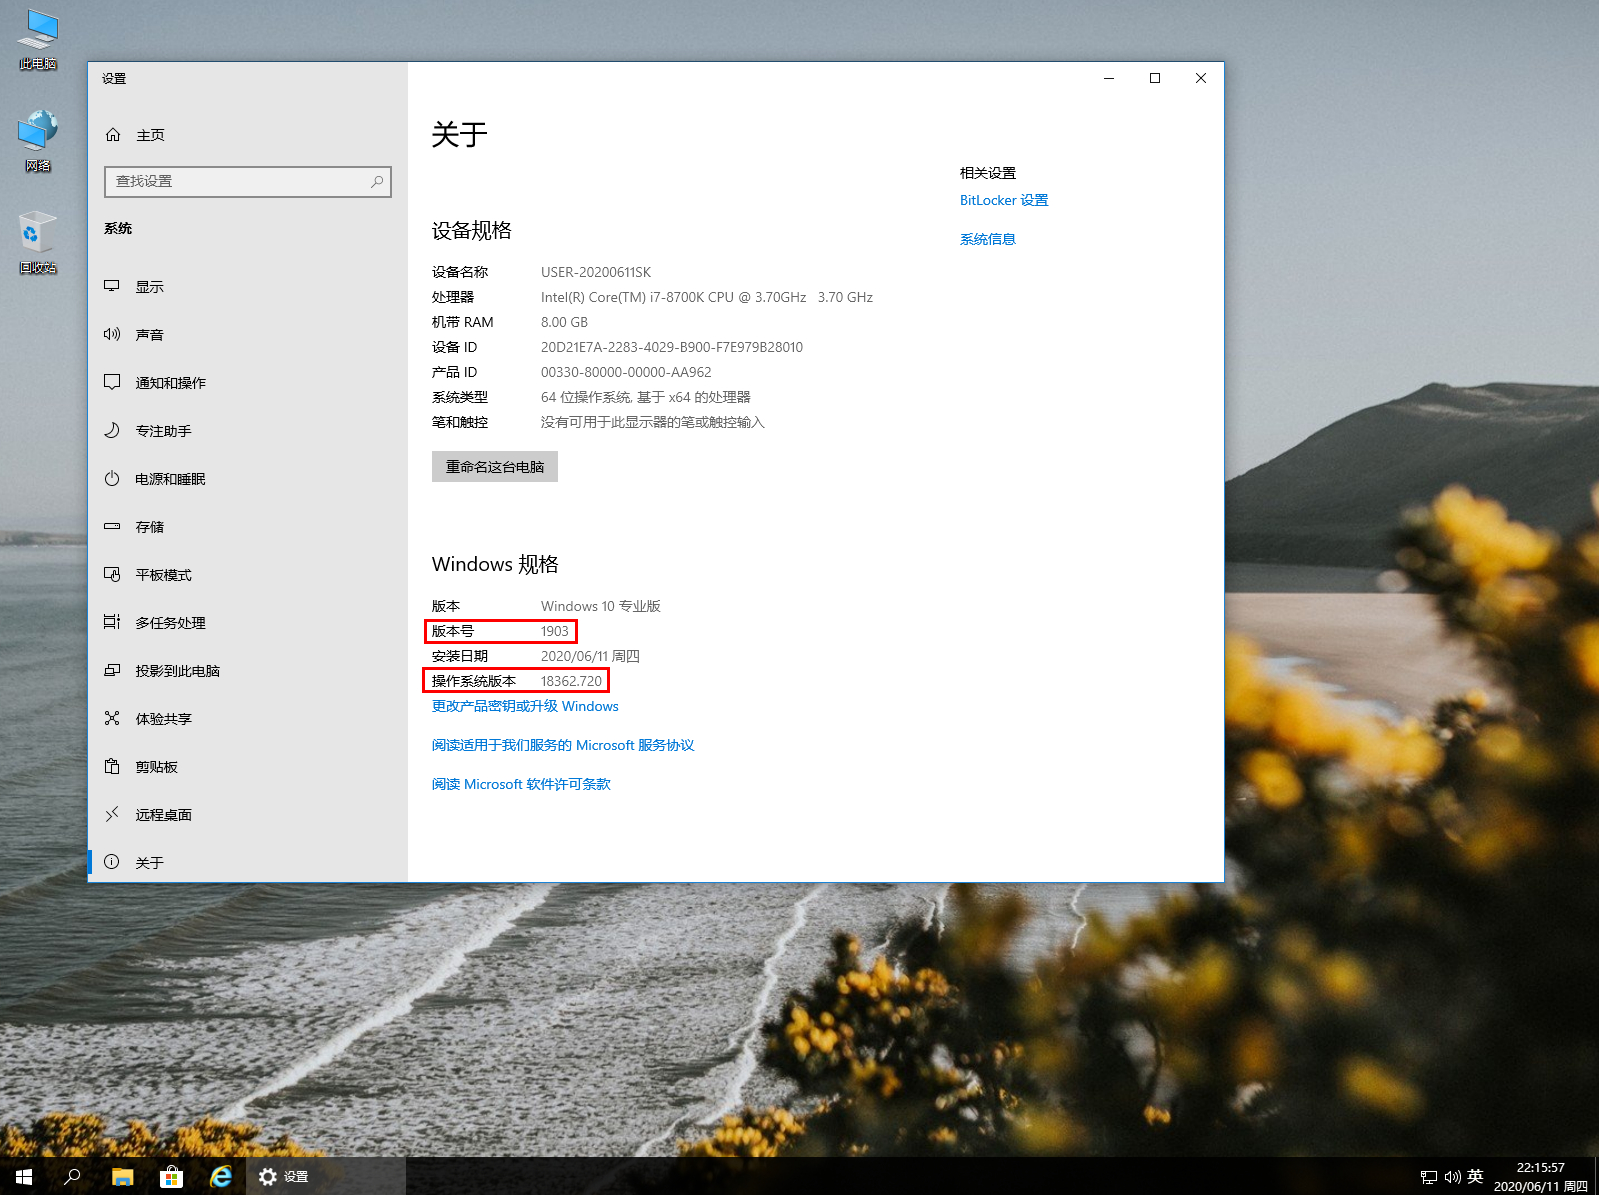Click the monitor icon for 显示
This screenshot has height=1195, width=1599.
click(112, 287)
